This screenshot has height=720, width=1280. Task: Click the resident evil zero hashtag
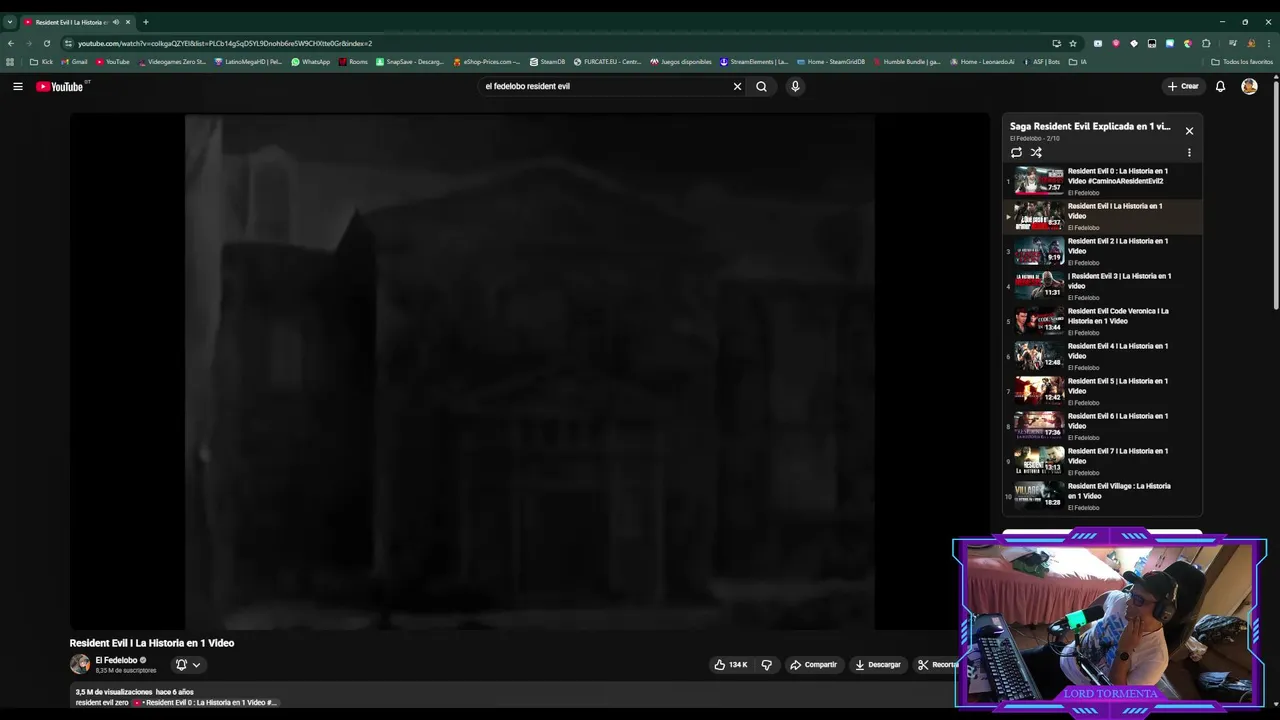(x=102, y=702)
